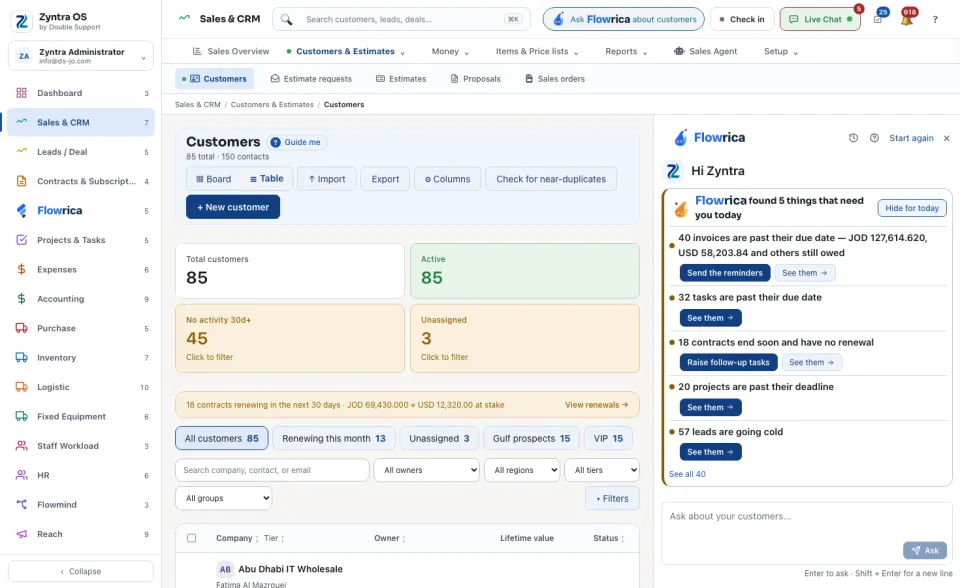
Task: Open Fixed Equipment sidebar icon
Action: tap(21, 416)
